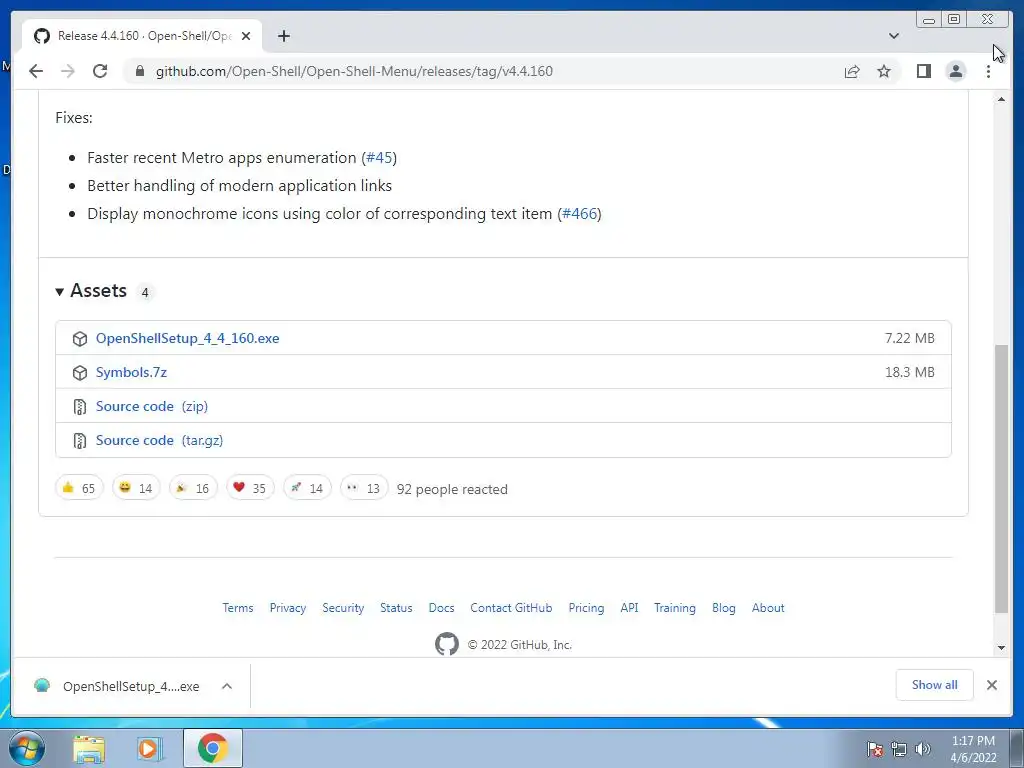Viewport: 1024px width, 768px height.
Task: Open the Windows Start menu
Action: click(x=27, y=748)
